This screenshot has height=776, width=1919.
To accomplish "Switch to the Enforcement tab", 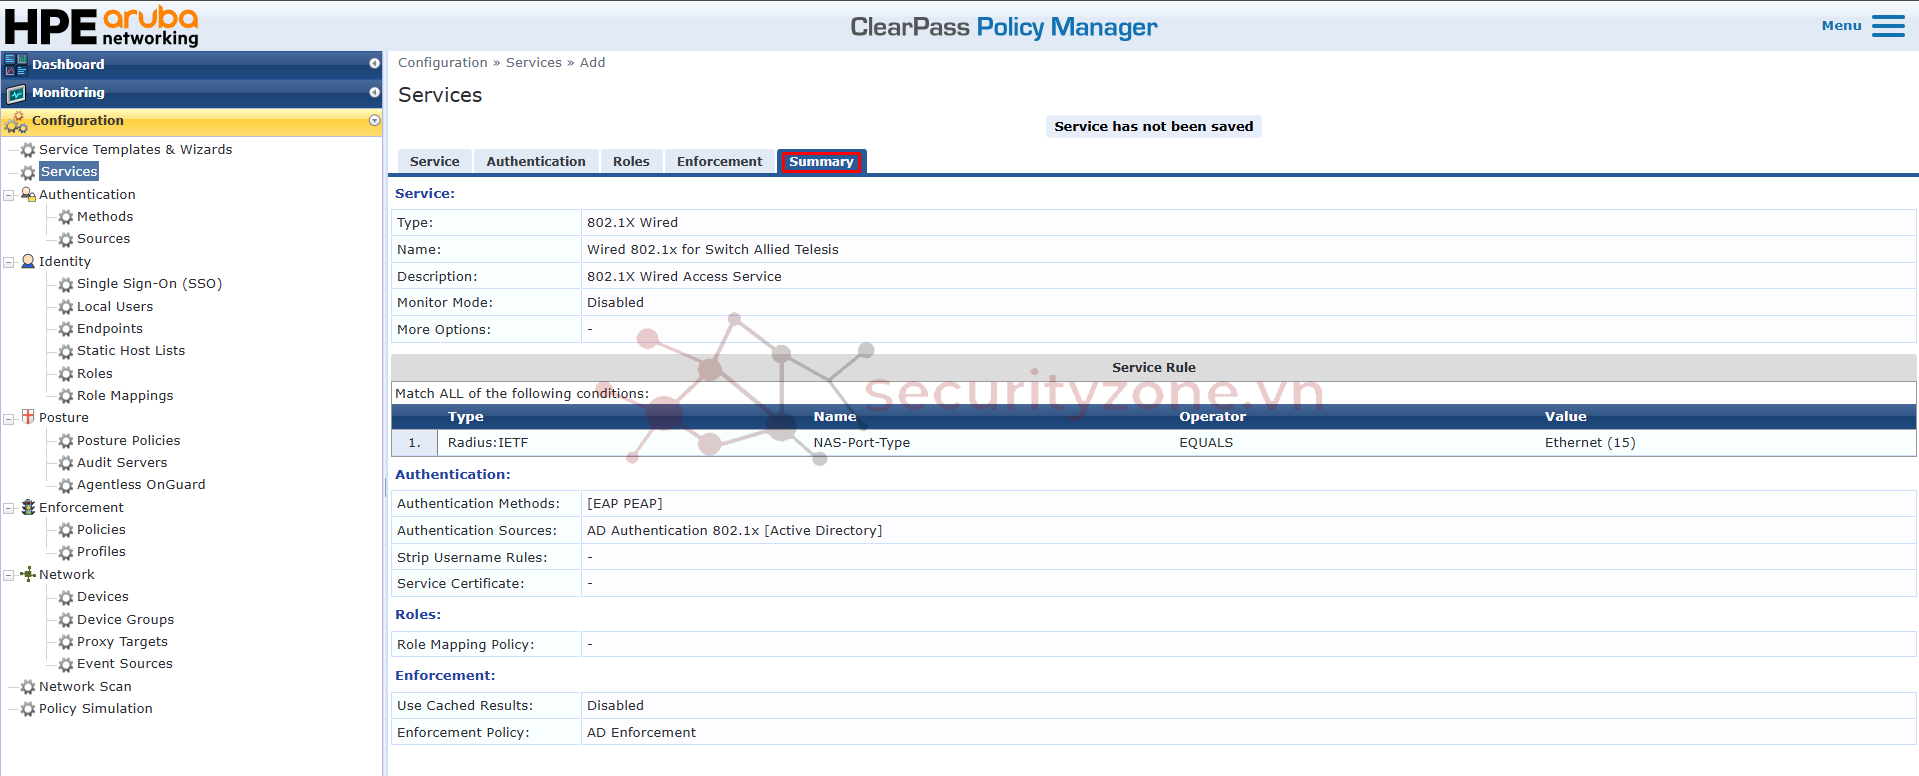I will [719, 161].
